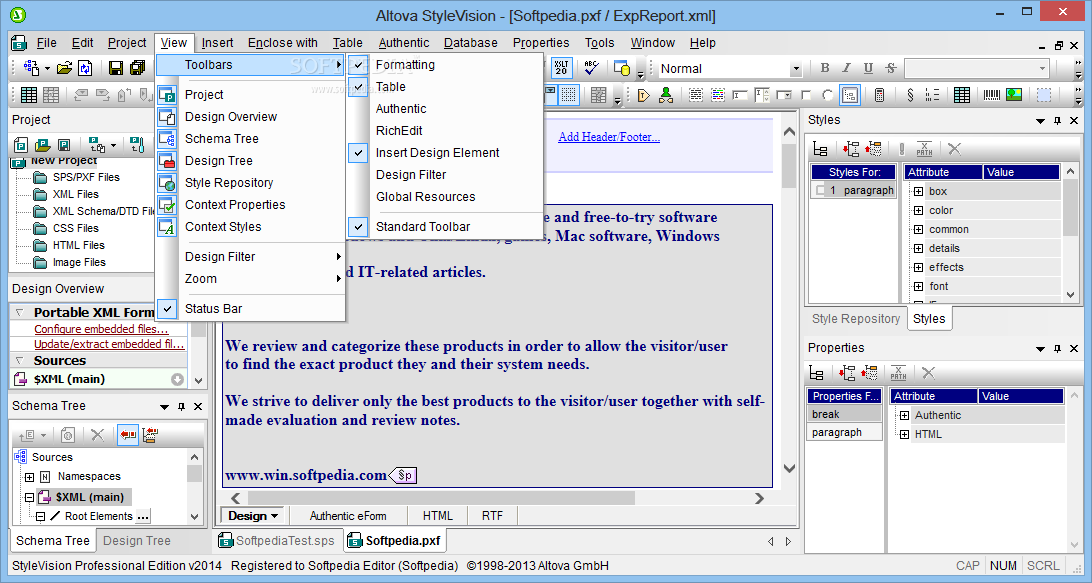Image resolution: width=1092 pixels, height=583 pixels.
Task: Open the Normal paragraph format dropdown
Action: pyautogui.click(x=795, y=68)
